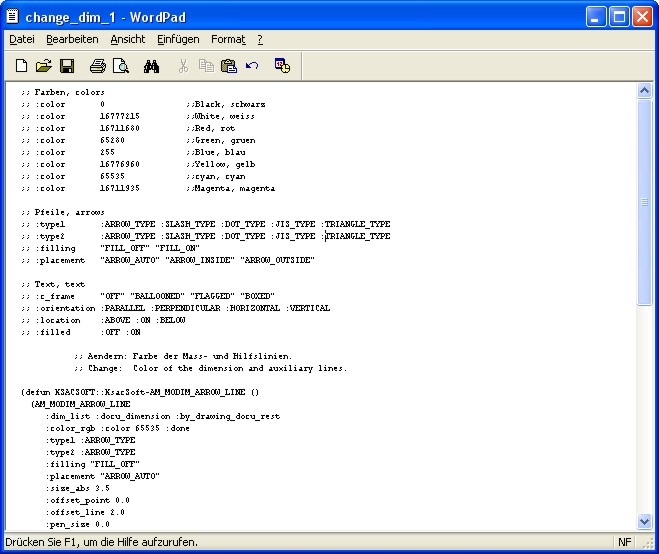Open Print Preview from the toolbar
The image size is (659, 554).
[120, 66]
